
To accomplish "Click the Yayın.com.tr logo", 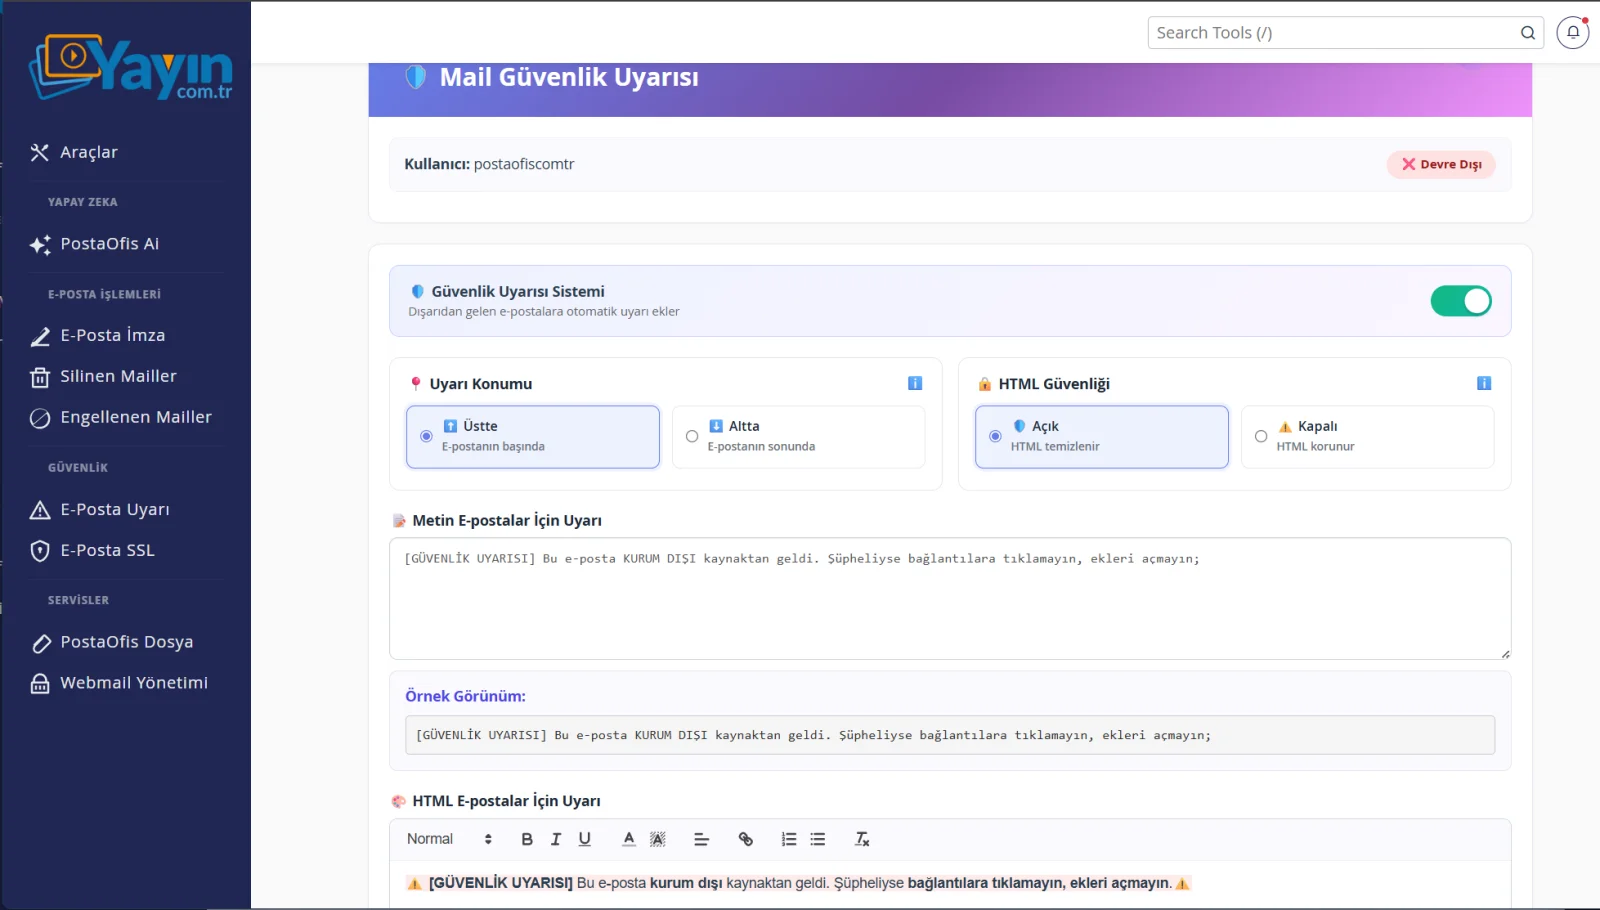I will click(130, 68).
